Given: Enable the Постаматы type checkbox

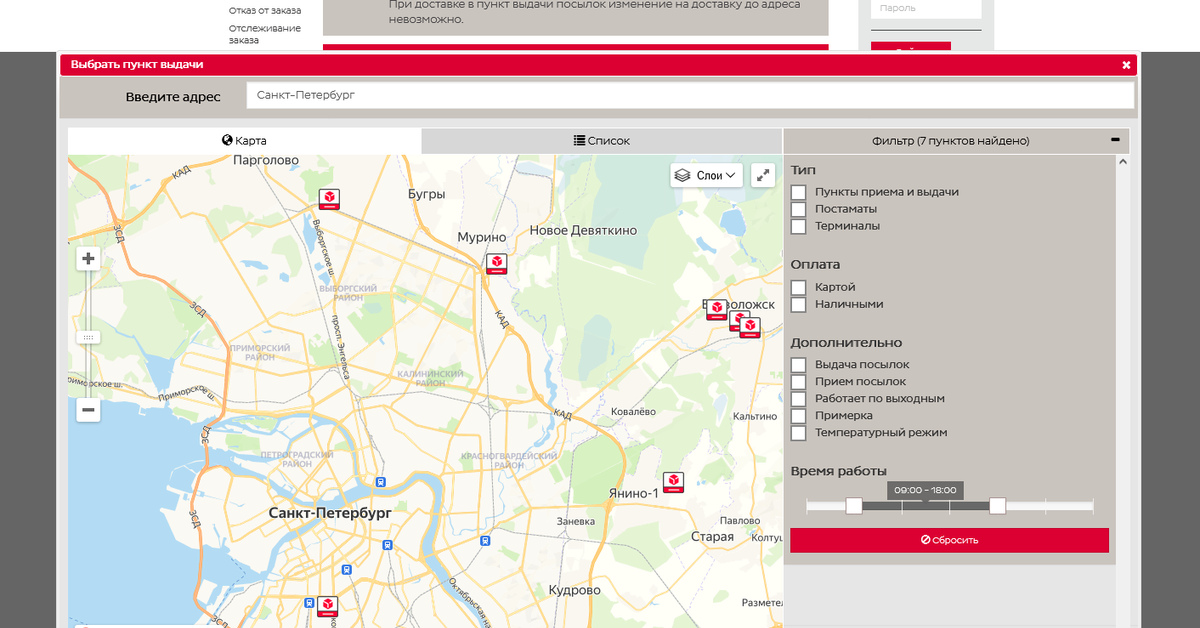Looking at the screenshot, I should 798,209.
